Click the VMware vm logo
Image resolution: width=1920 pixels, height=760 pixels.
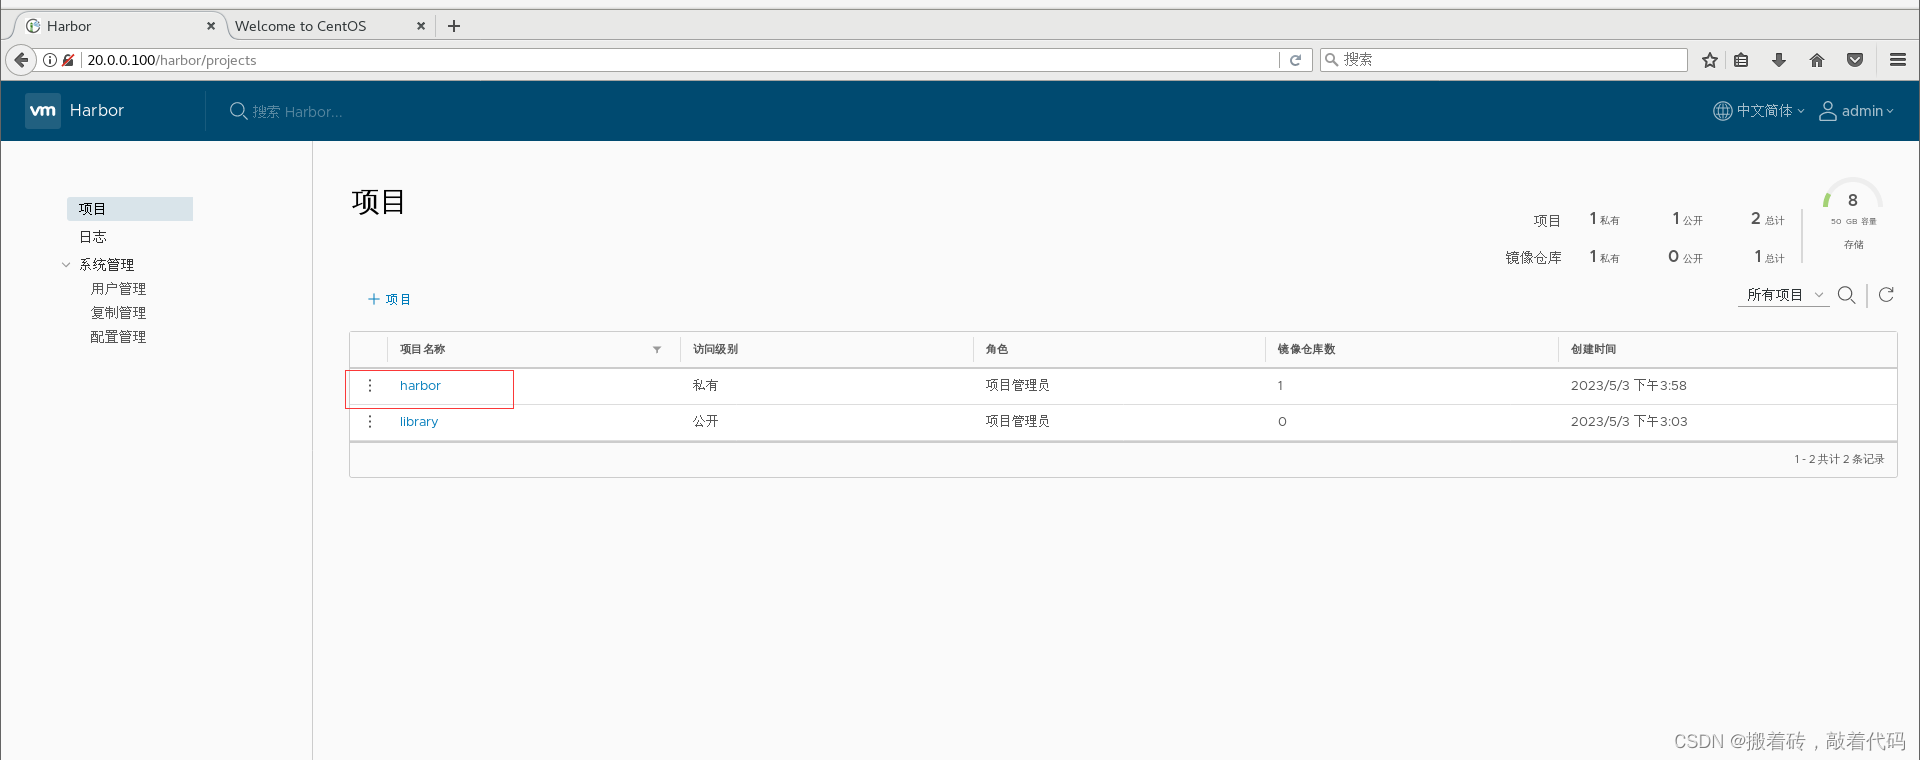pos(43,111)
